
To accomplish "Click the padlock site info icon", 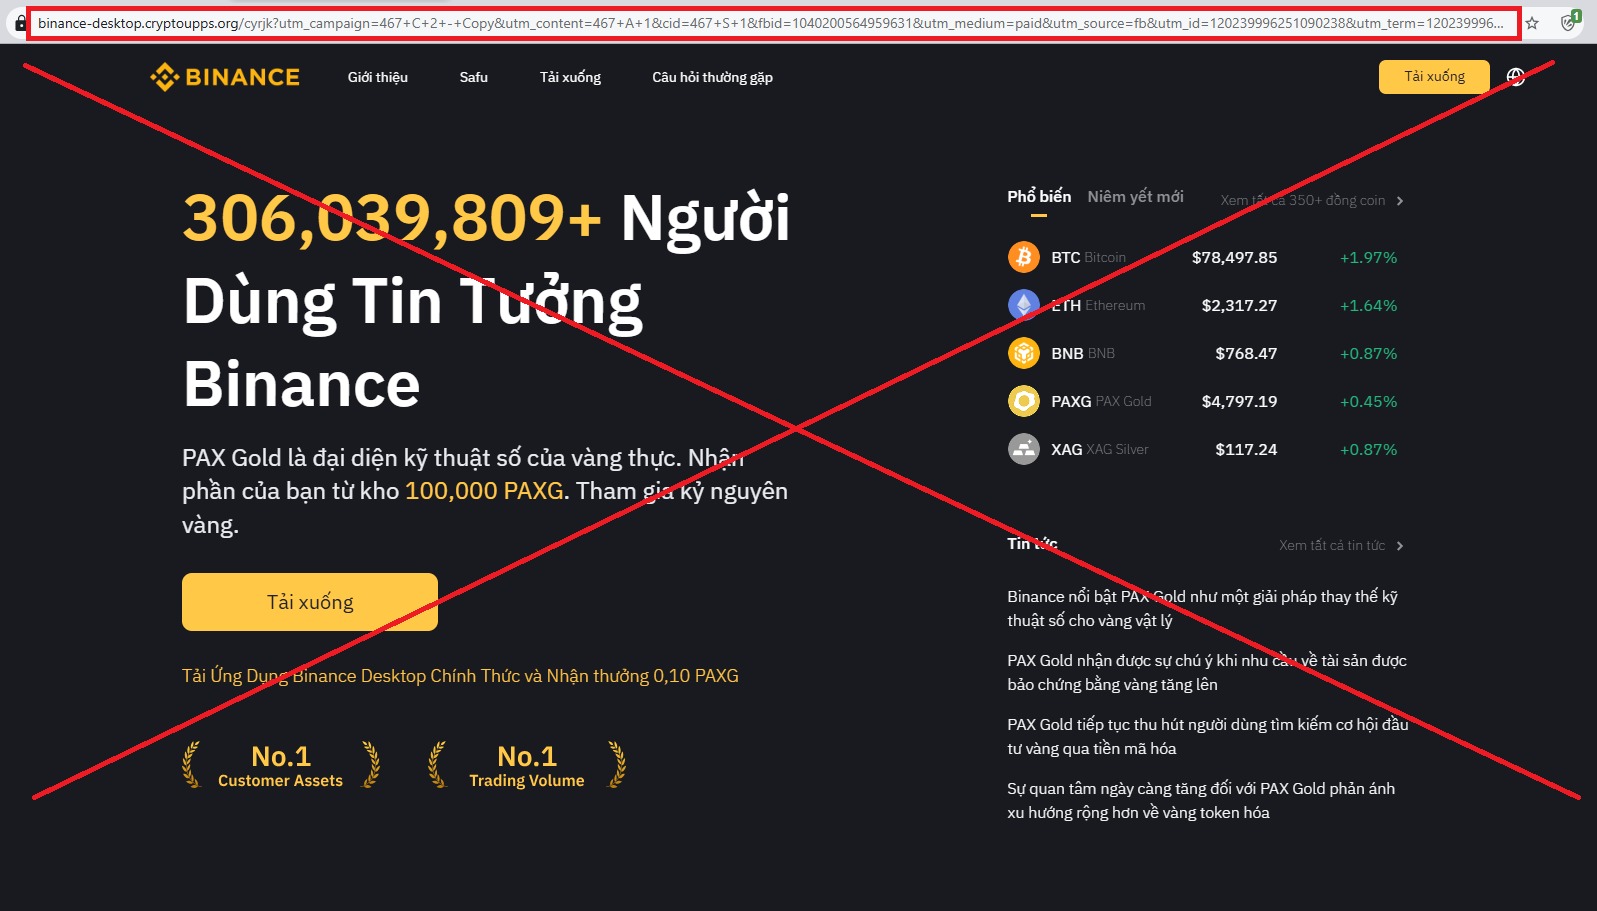I will [20, 23].
